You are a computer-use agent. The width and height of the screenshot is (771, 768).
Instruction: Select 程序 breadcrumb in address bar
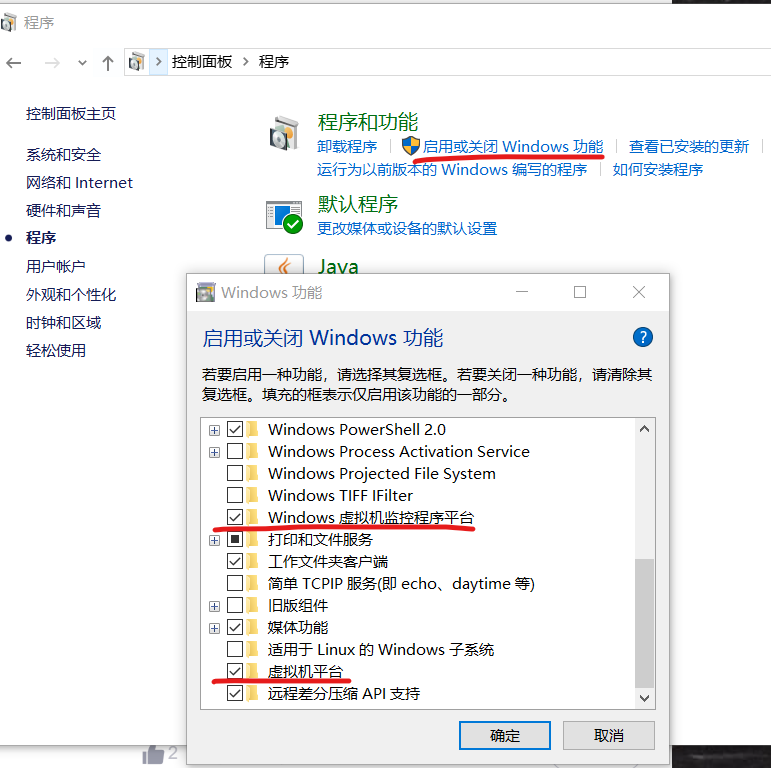274,61
